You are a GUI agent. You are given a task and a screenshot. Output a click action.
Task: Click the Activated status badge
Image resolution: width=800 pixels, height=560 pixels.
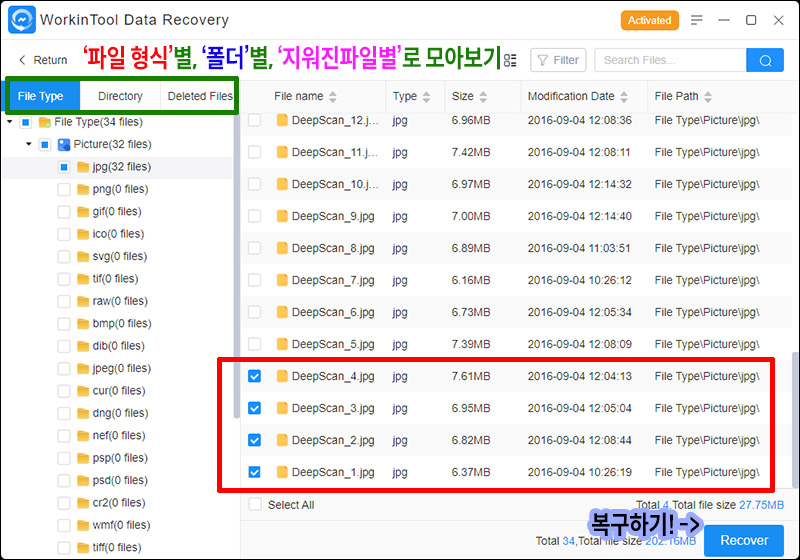click(x=649, y=20)
